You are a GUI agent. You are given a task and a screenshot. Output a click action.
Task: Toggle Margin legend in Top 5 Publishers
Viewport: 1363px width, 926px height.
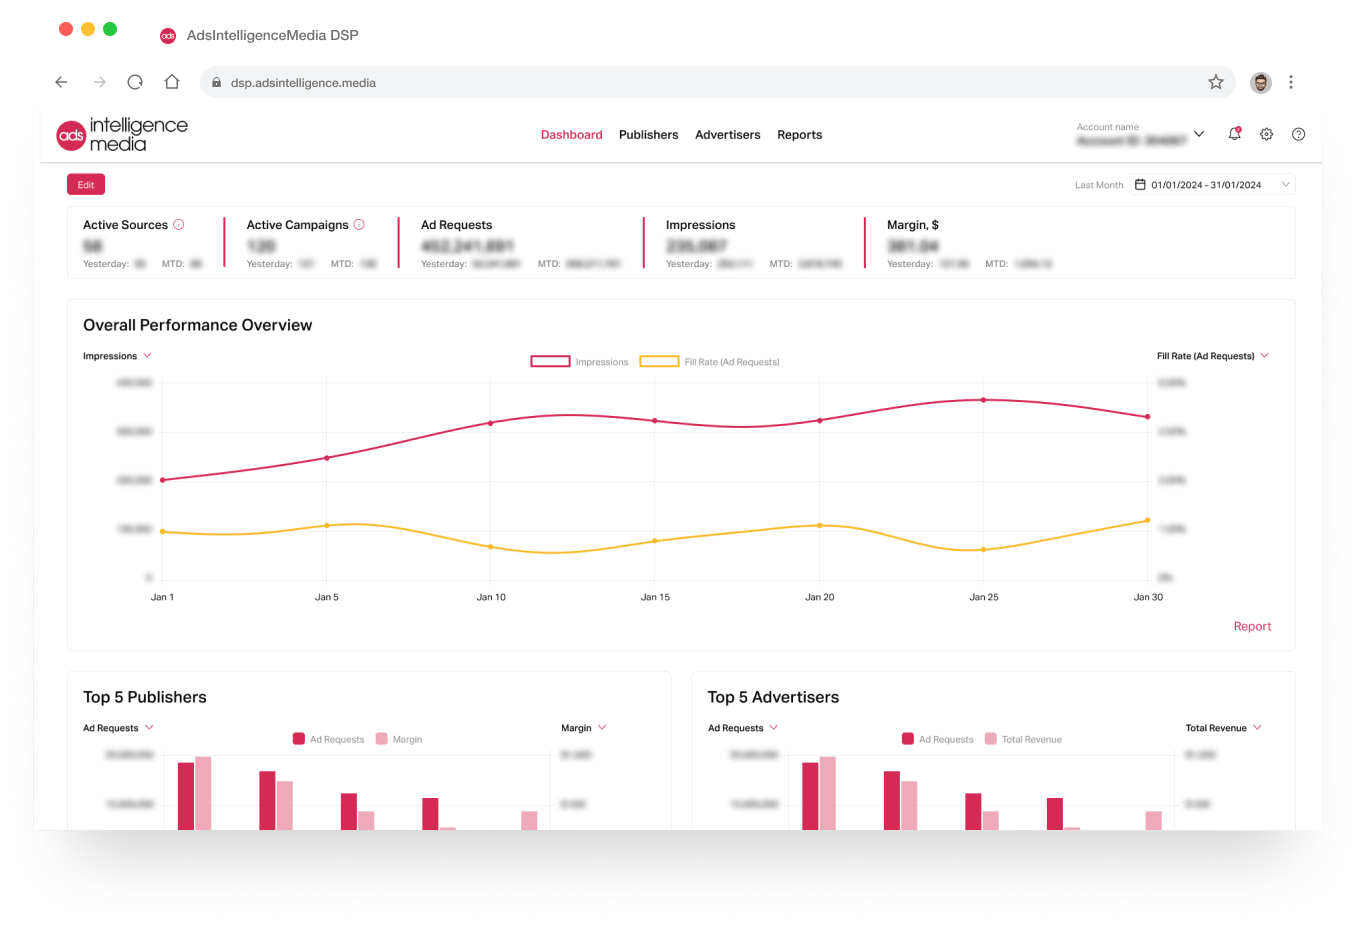(398, 739)
